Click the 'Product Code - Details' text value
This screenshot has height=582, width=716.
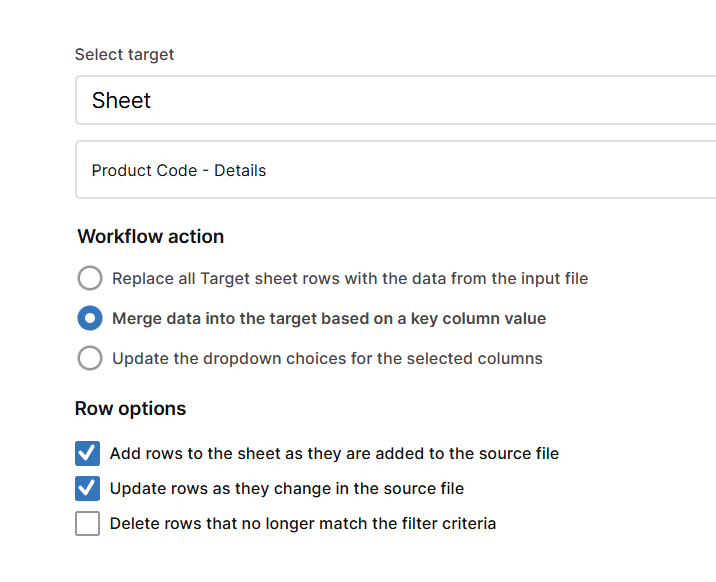(x=179, y=170)
